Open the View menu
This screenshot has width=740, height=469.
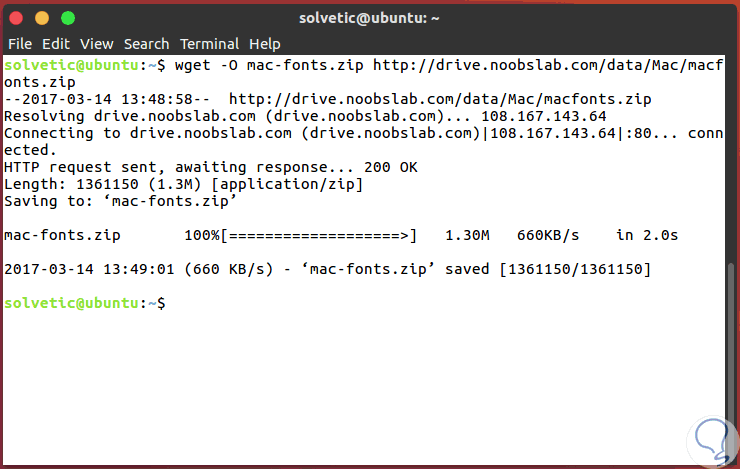tap(97, 44)
